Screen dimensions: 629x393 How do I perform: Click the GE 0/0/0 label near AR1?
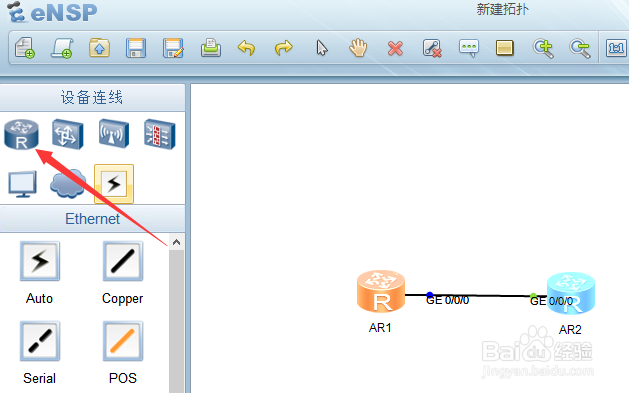pos(447,300)
